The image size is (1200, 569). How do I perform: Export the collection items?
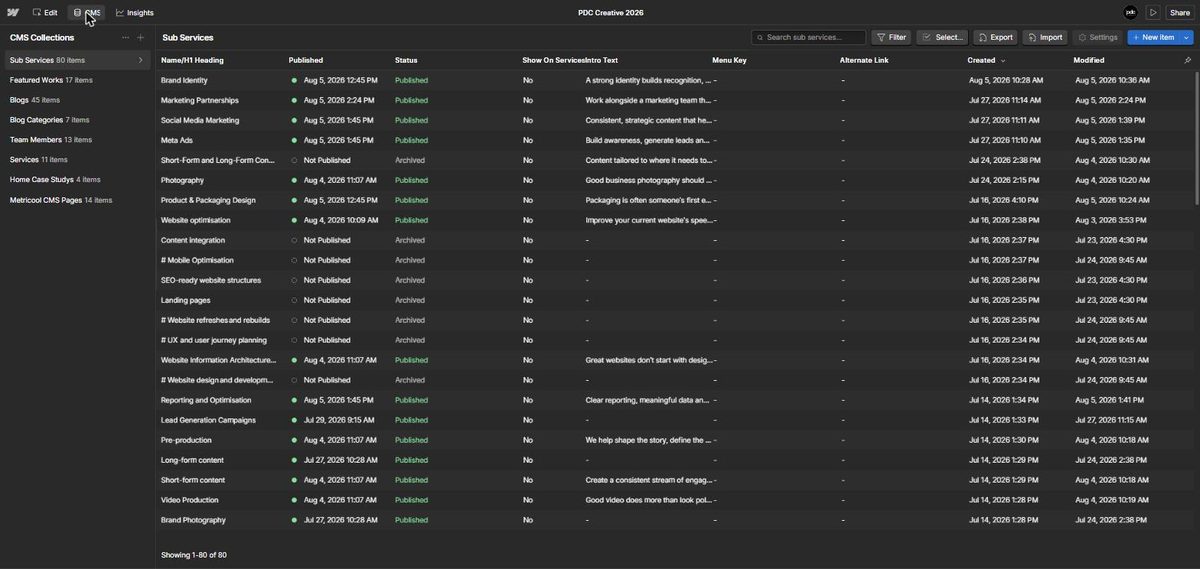[x=995, y=37]
